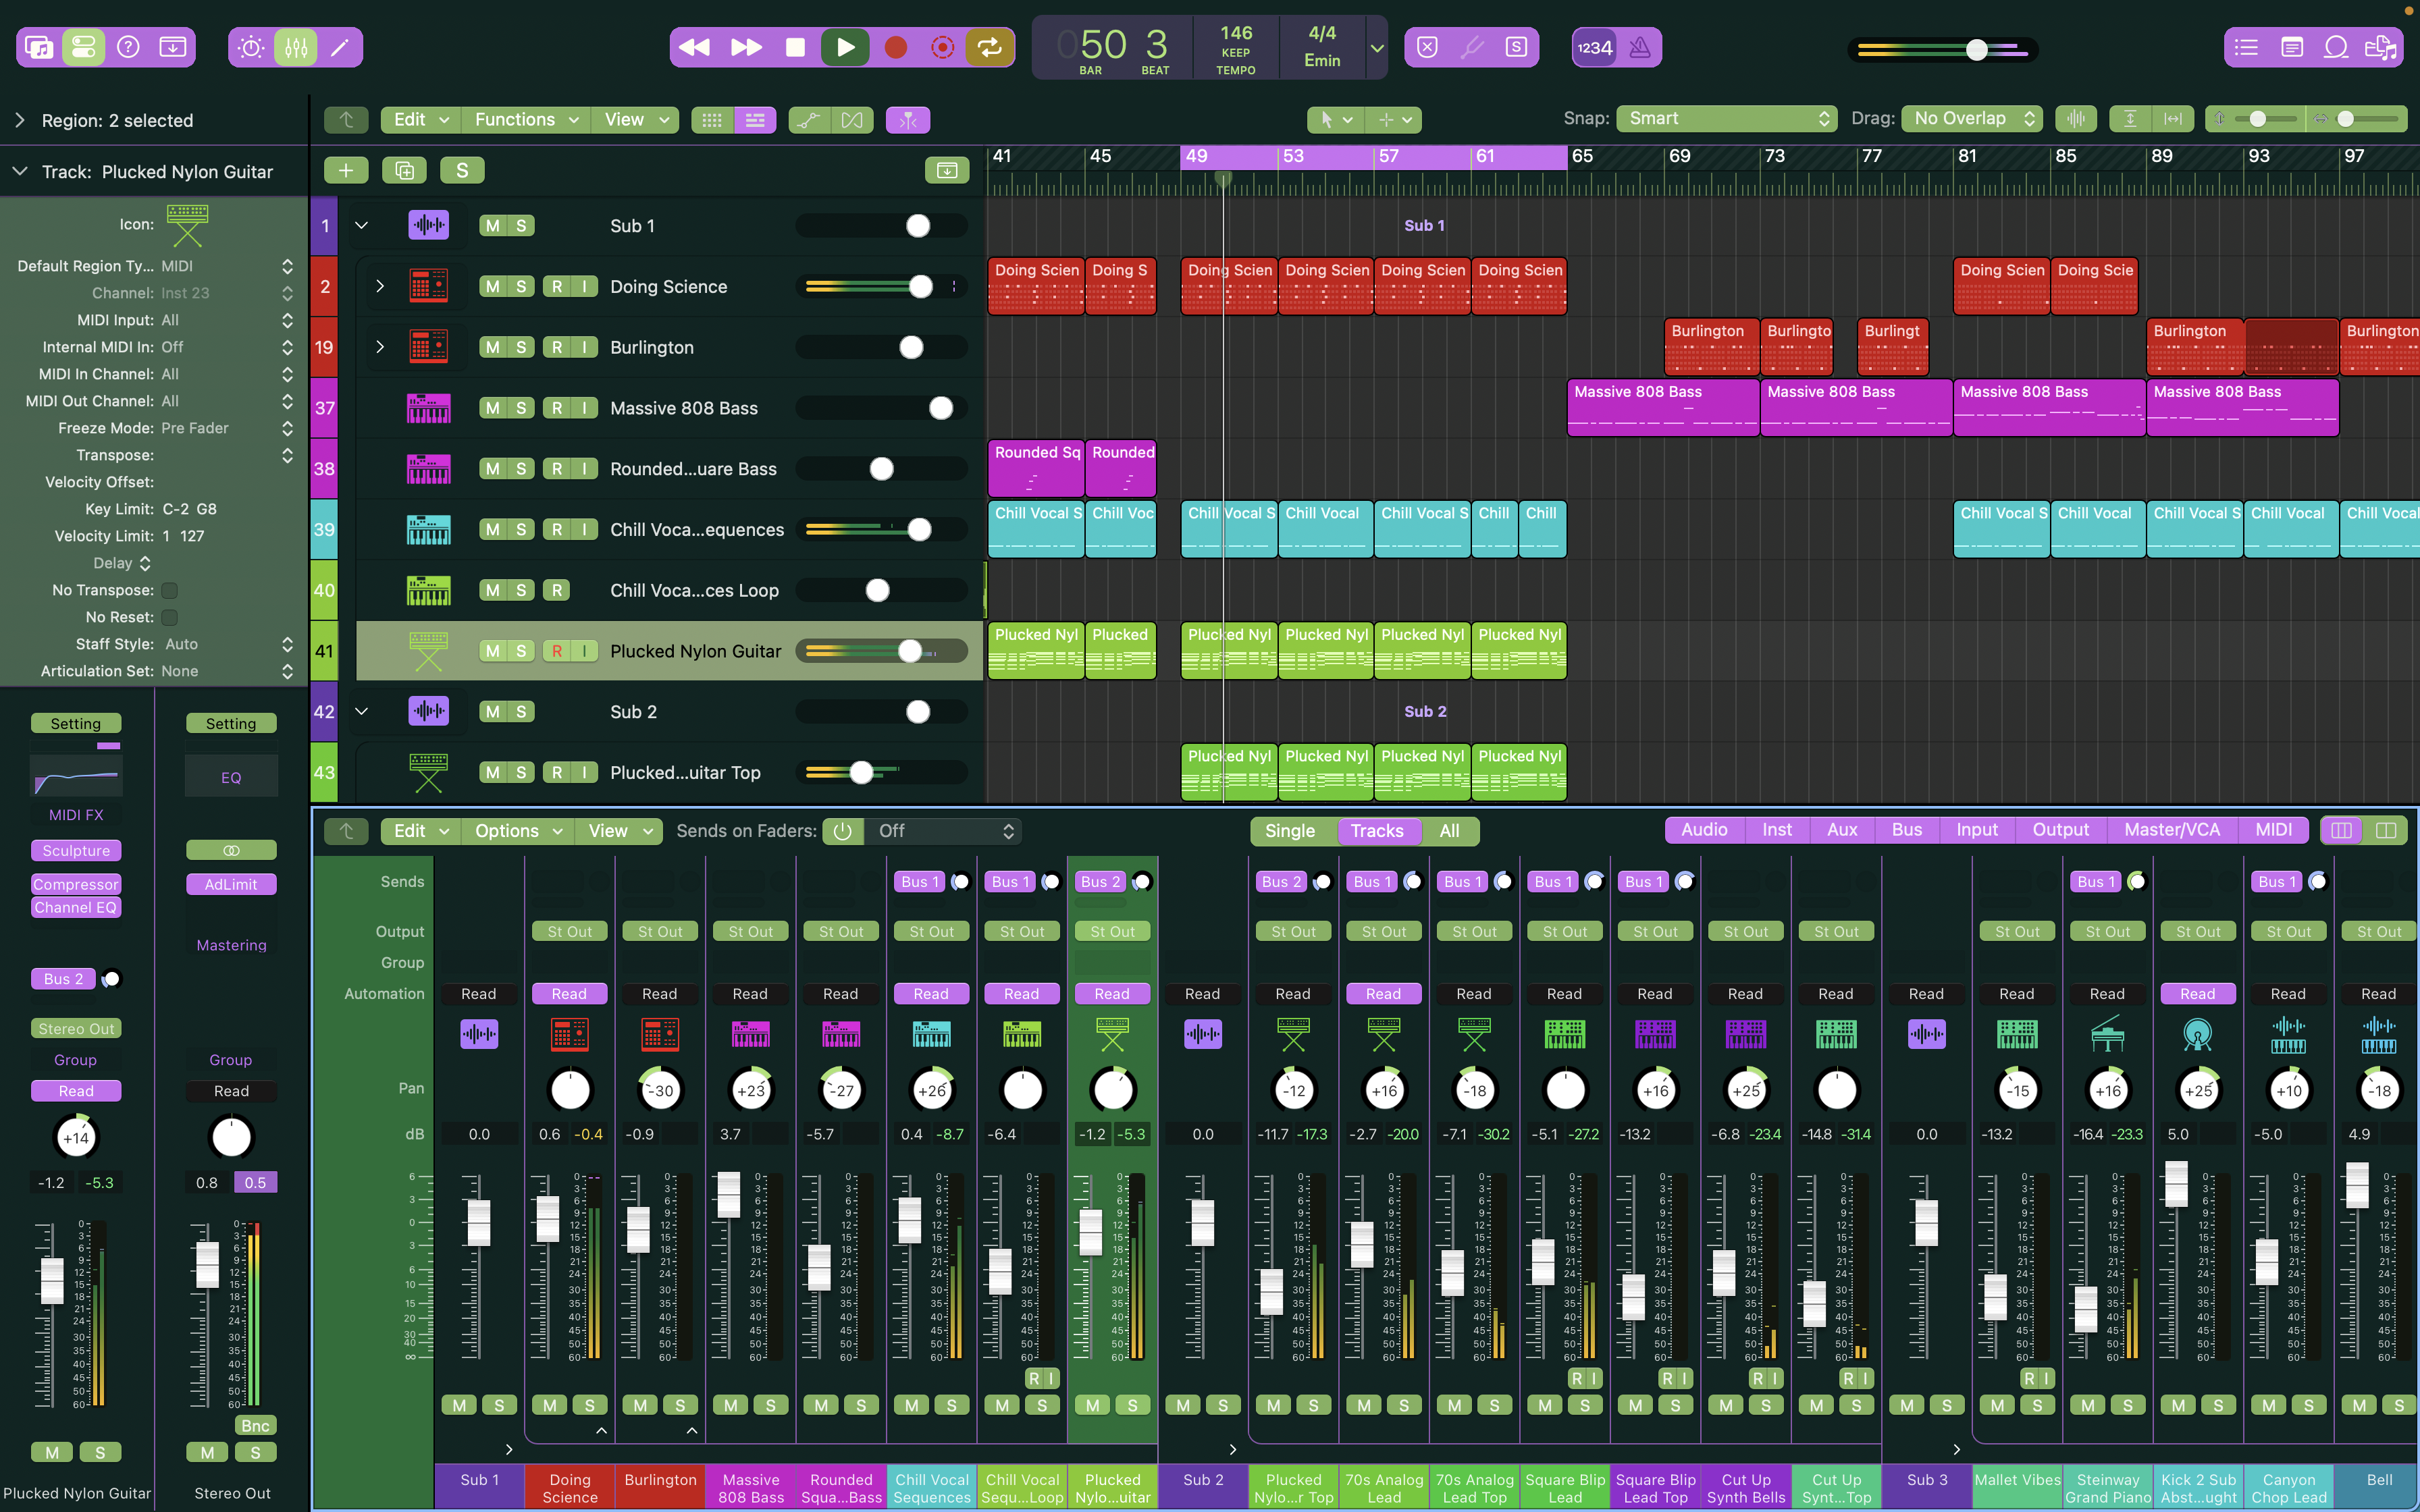
Task: Start recording with the Record button
Action: coord(896,47)
